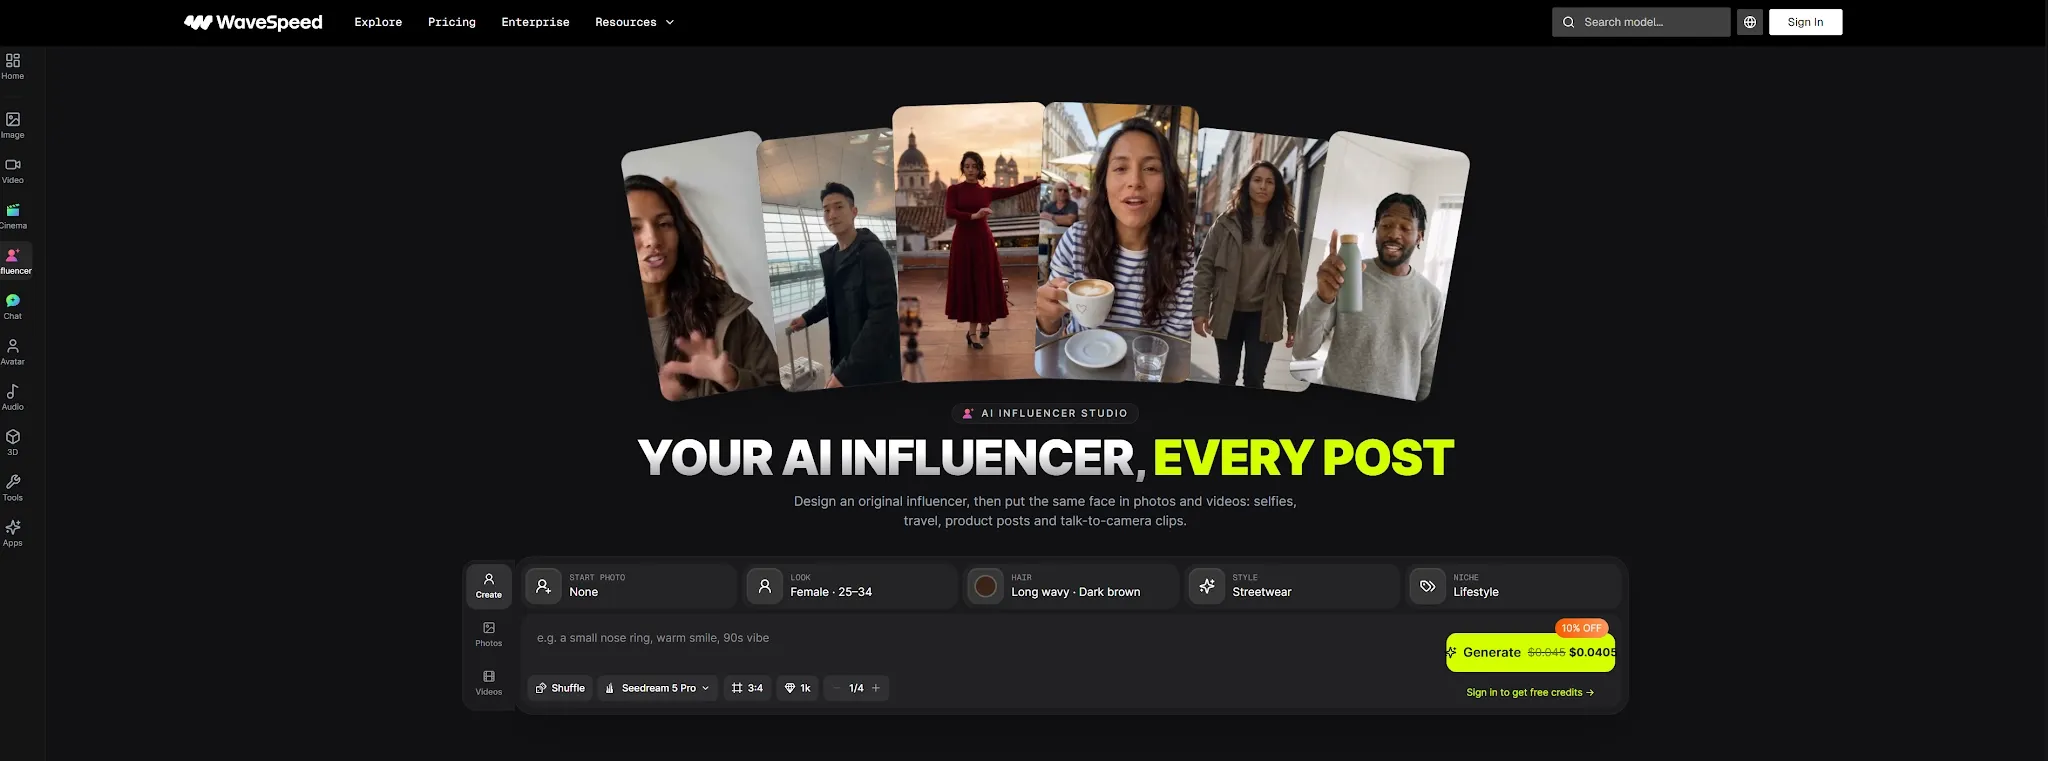Open the Tools sidebar icon
The width and height of the screenshot is (2048, 761).
(13, 488)
